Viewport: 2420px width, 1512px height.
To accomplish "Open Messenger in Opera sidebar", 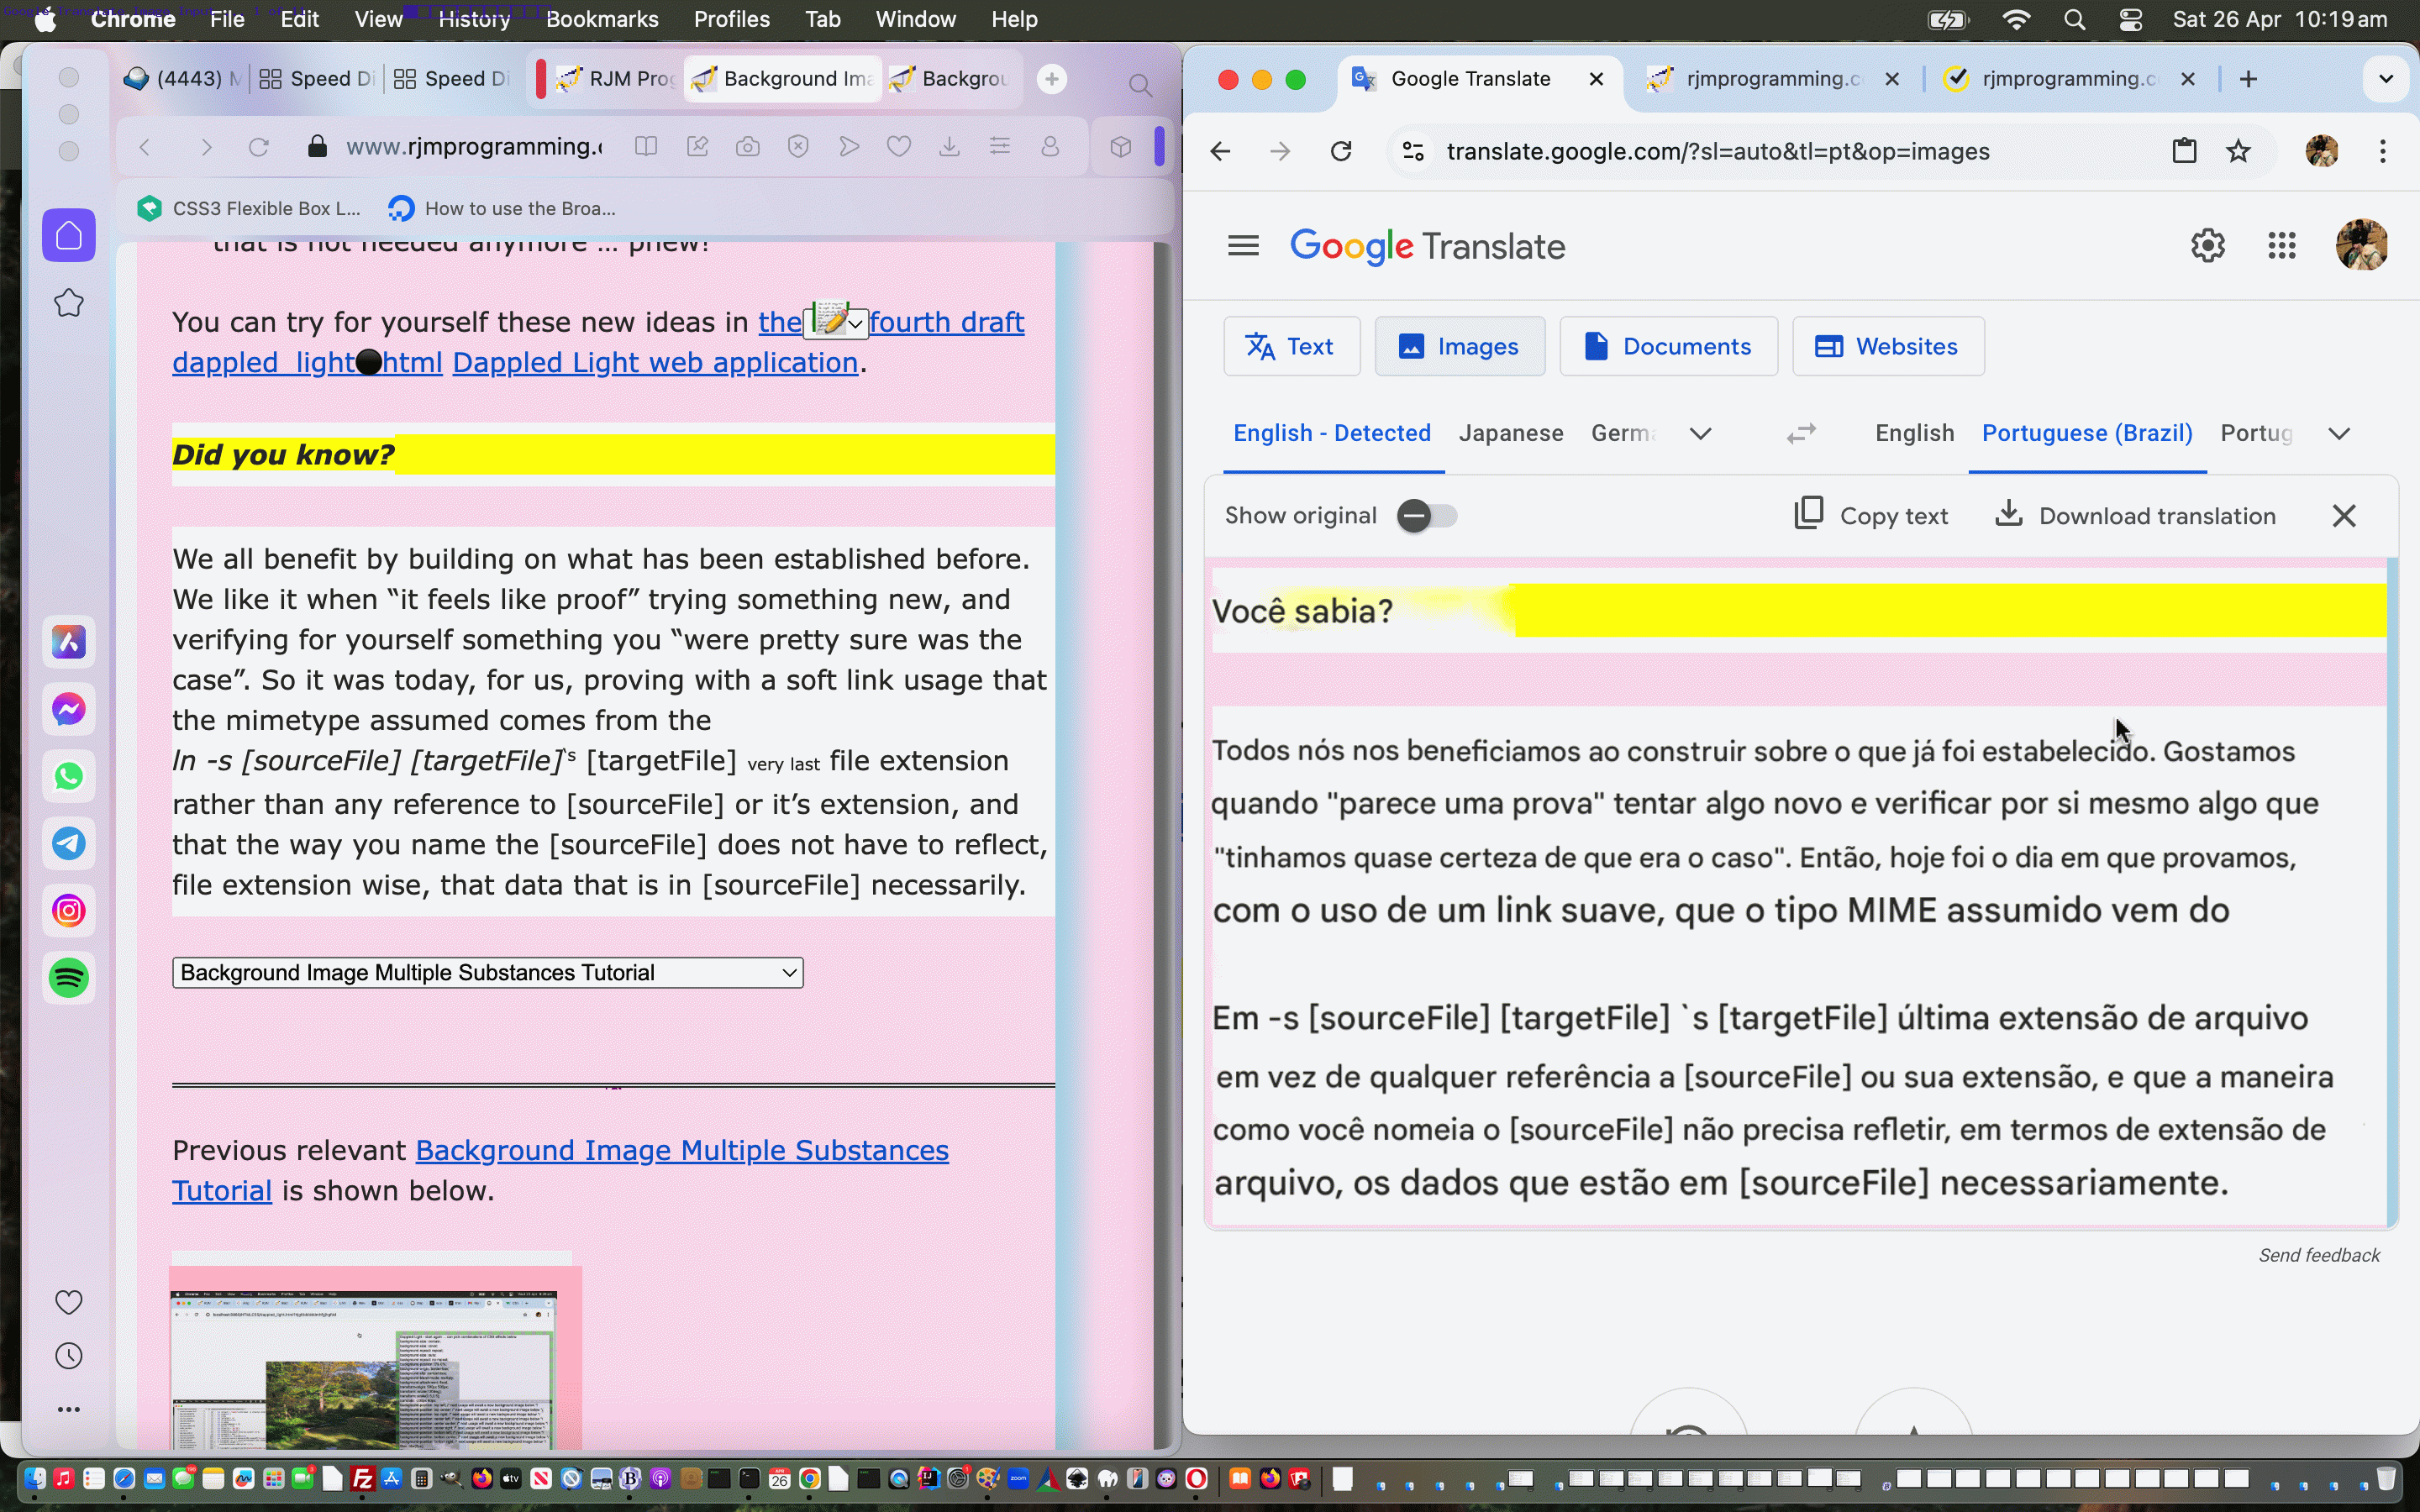I will tap(69, 709).
